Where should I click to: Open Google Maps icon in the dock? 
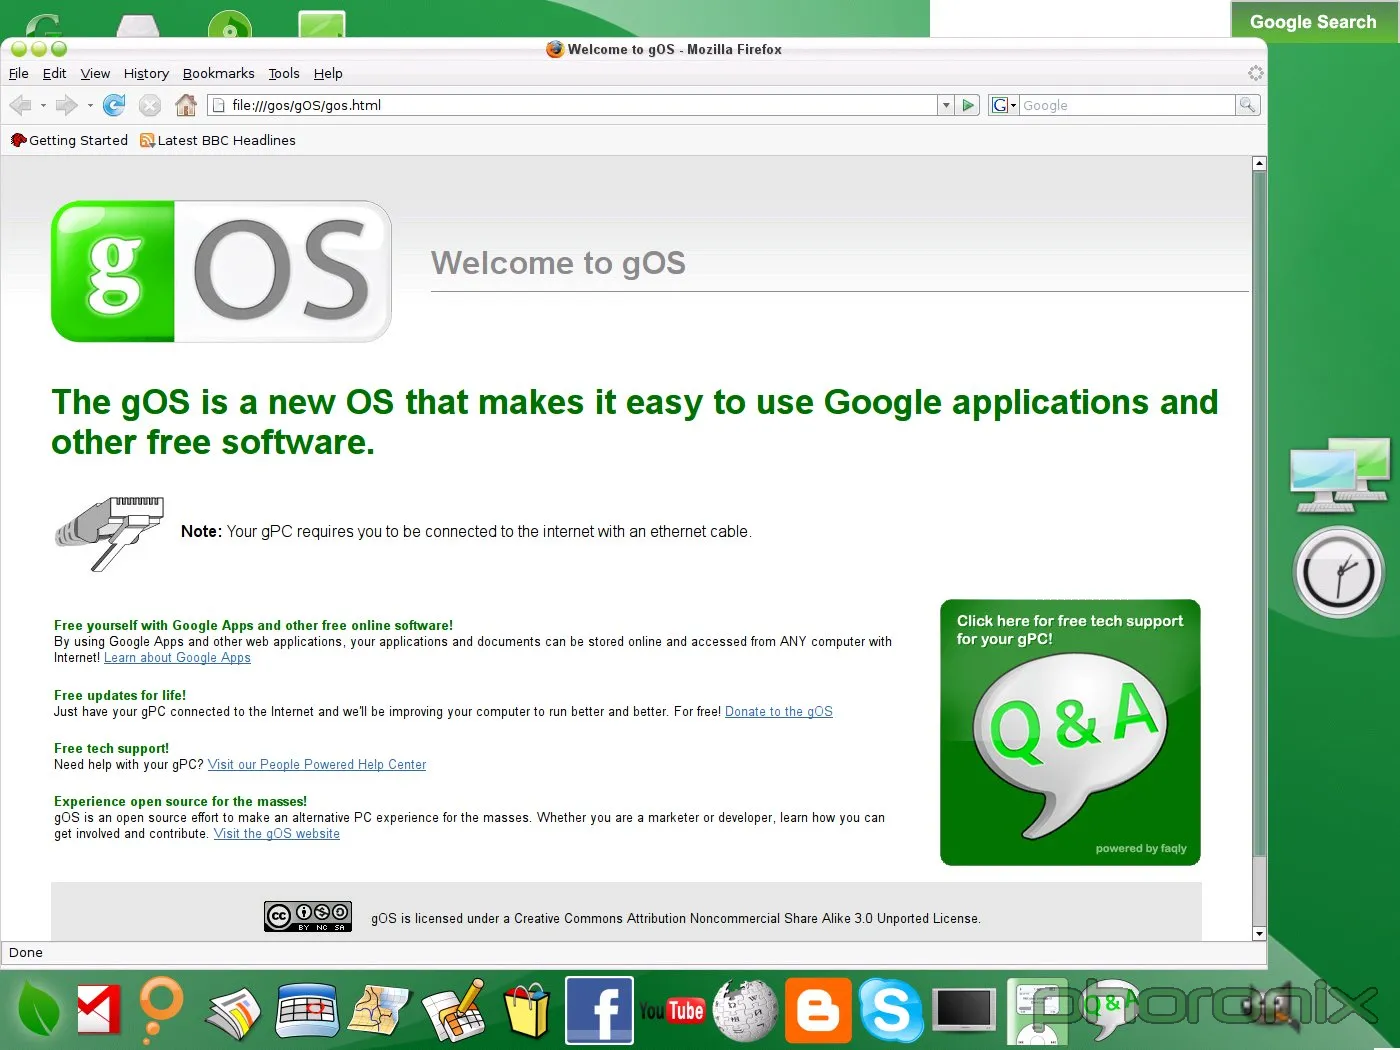click(379, 1010)
